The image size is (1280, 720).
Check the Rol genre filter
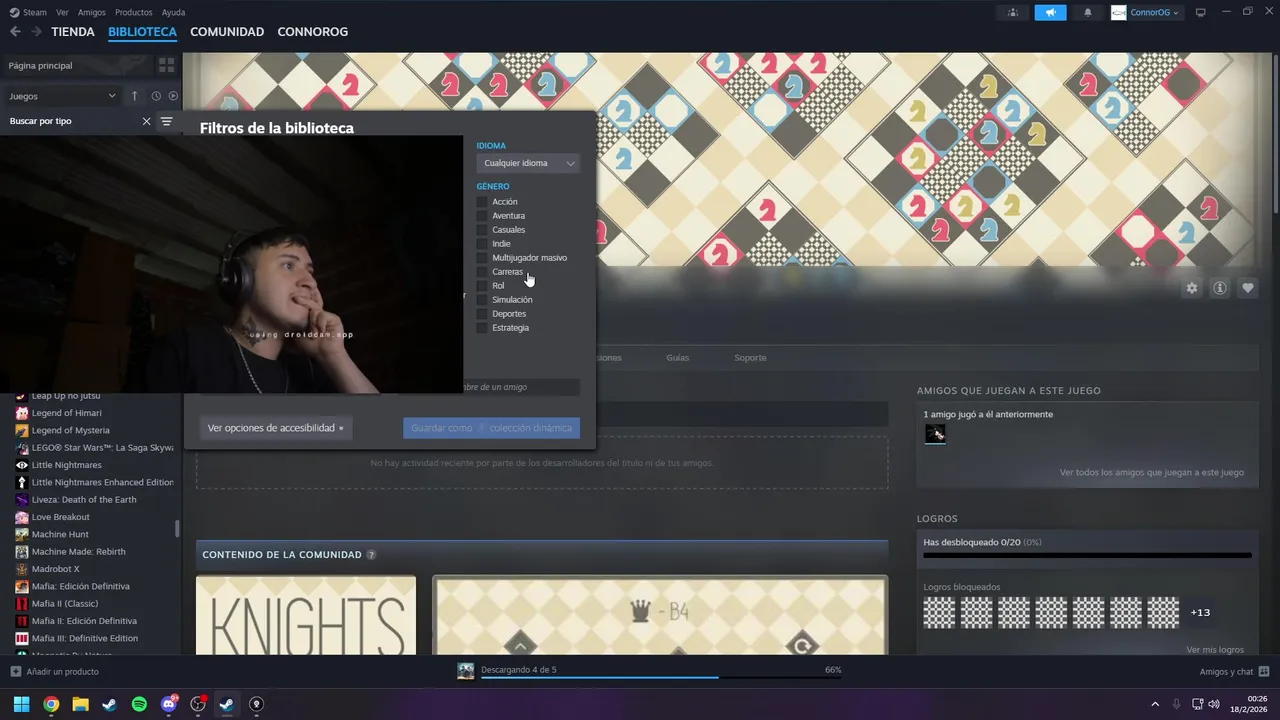[x=482, y=286]
